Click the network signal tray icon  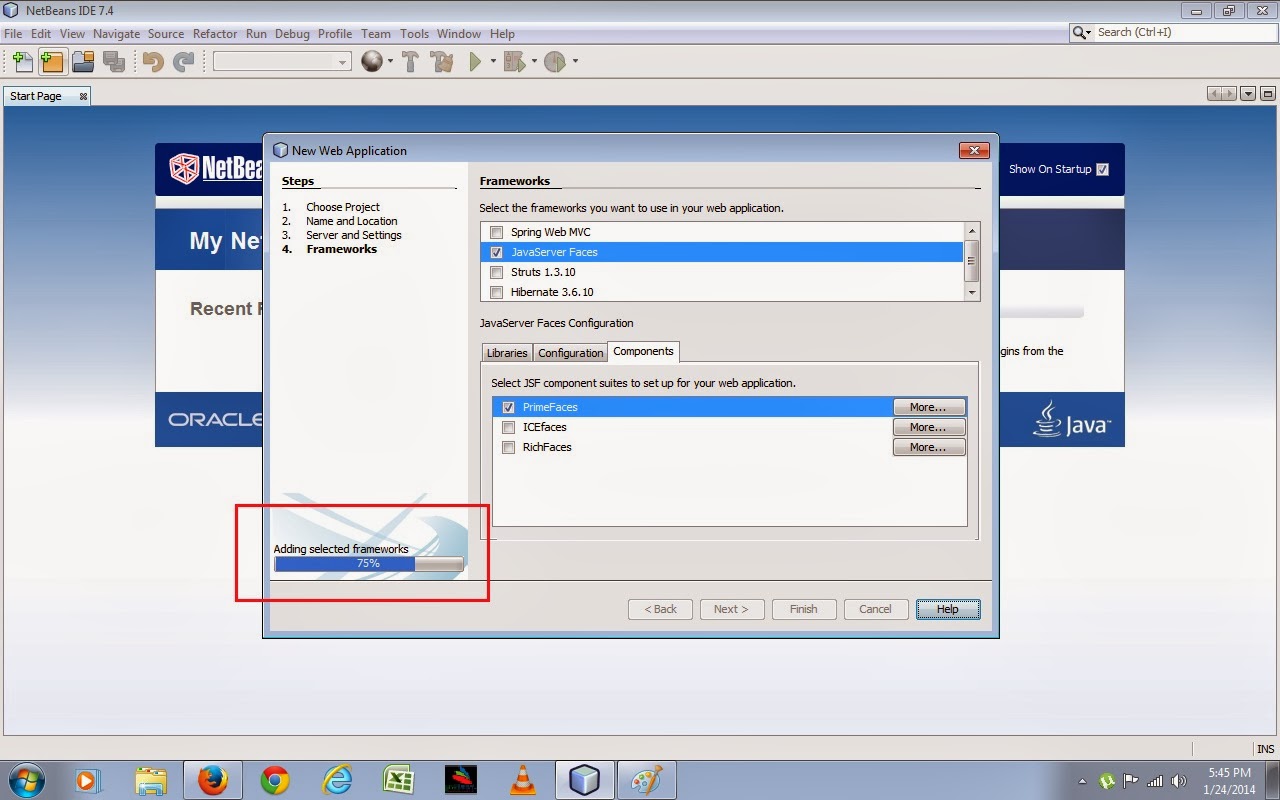click(x=1155, y=781)
